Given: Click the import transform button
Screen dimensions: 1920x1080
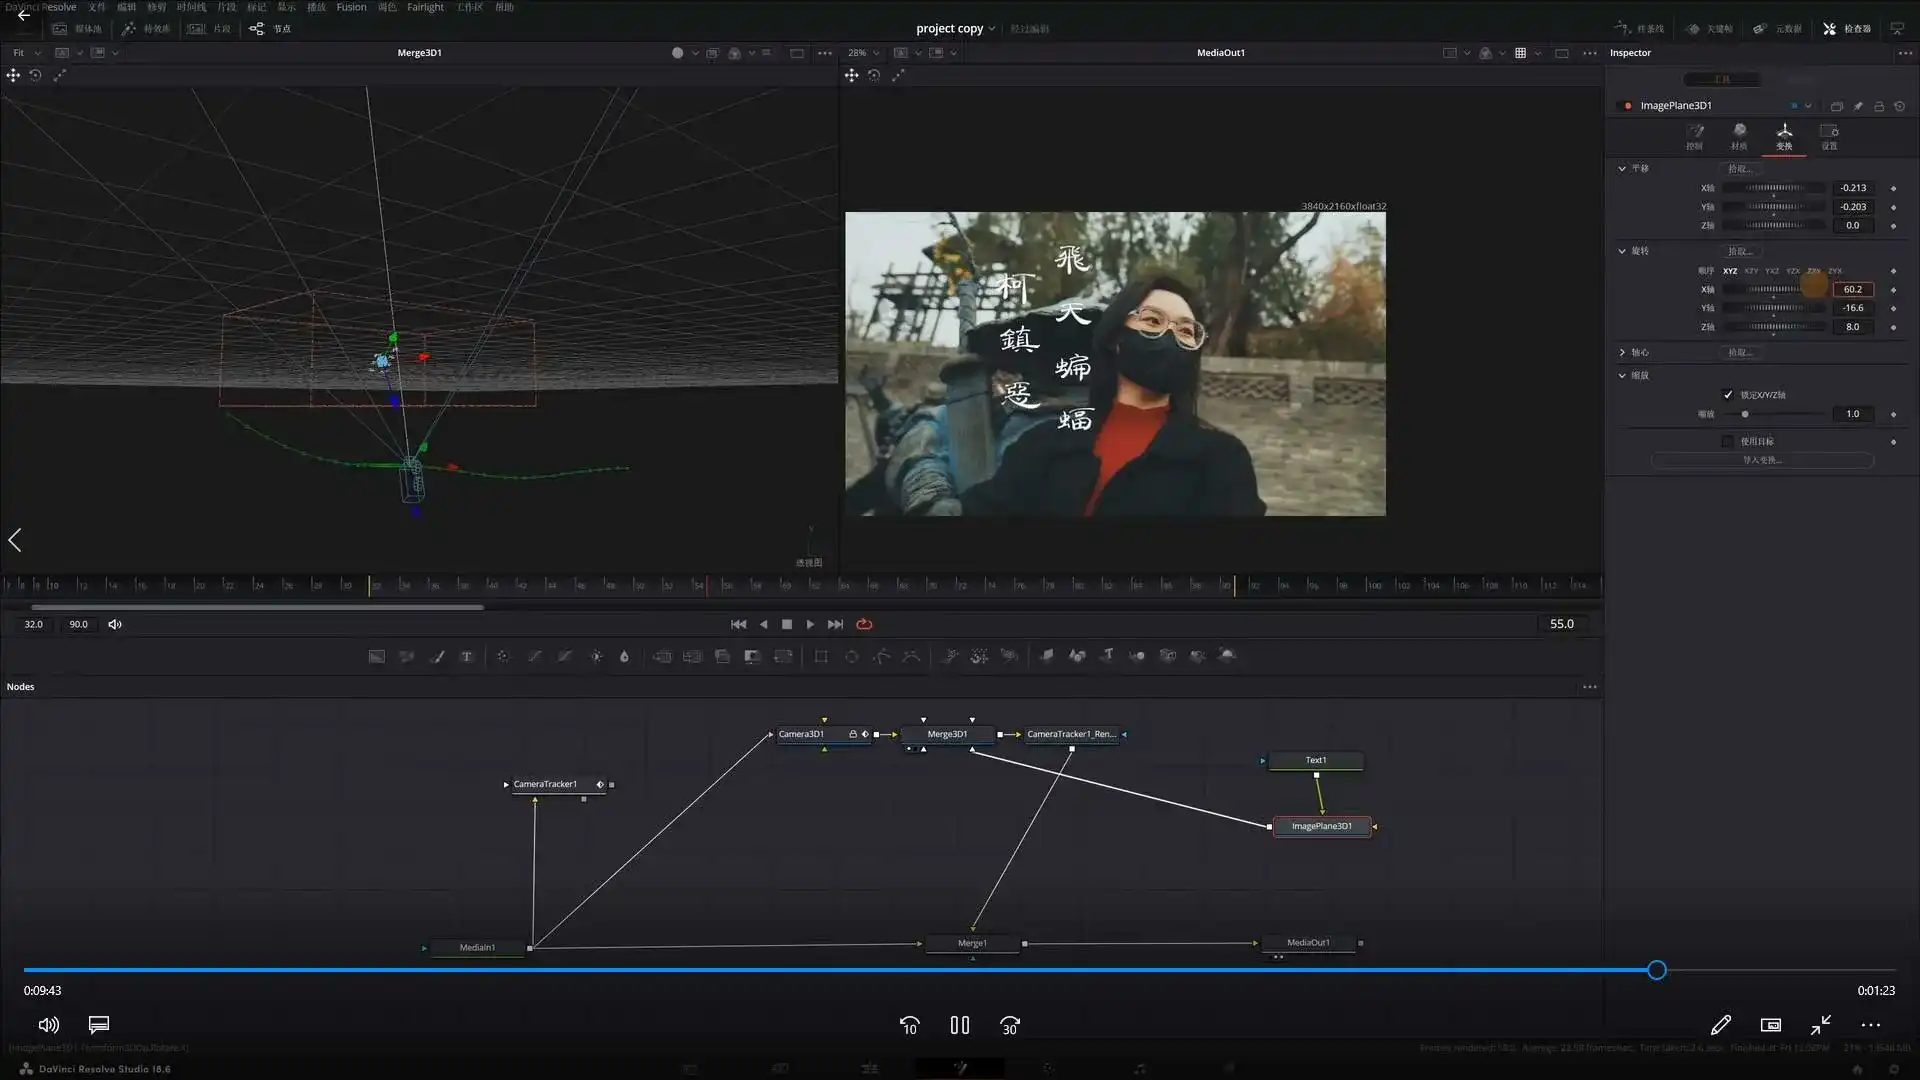Looking at the screenshot, I should tap(1762, 460).
